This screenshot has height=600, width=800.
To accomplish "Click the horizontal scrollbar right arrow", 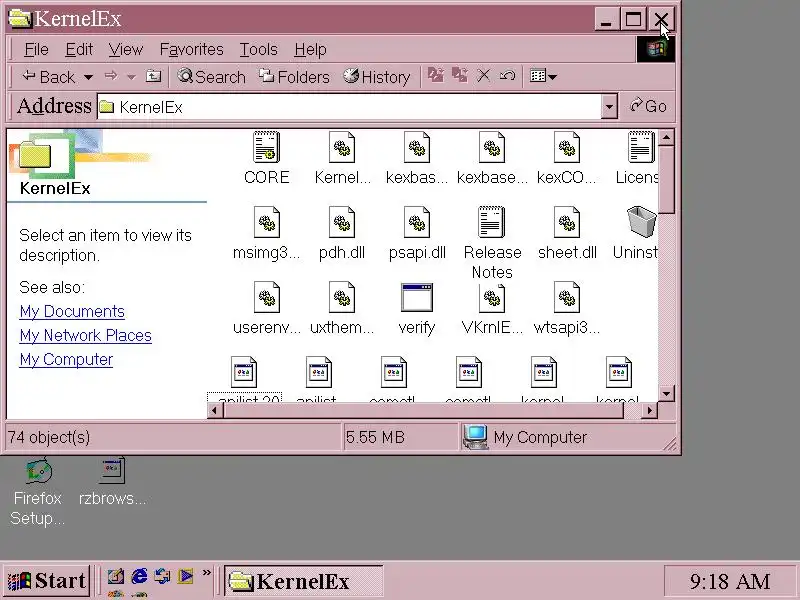I will [649, 410].
